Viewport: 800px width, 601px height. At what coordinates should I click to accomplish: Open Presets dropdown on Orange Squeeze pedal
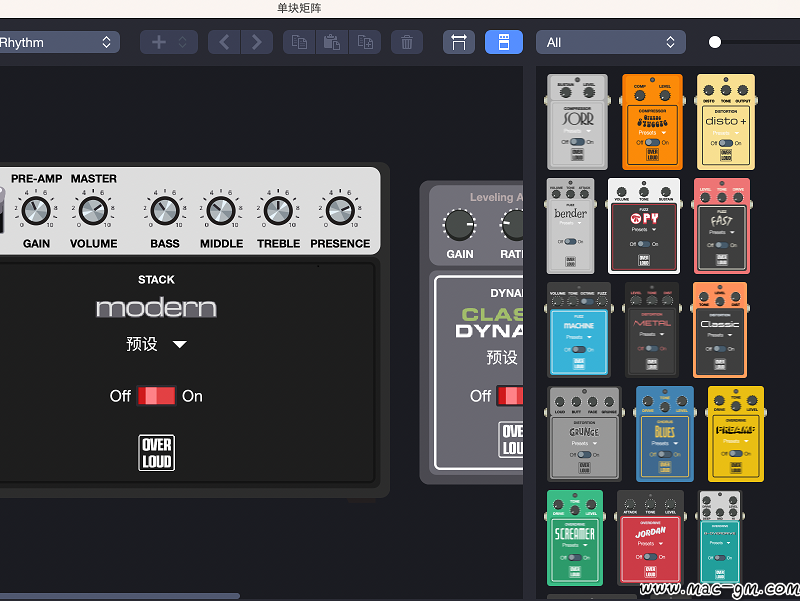coord(652,133)
